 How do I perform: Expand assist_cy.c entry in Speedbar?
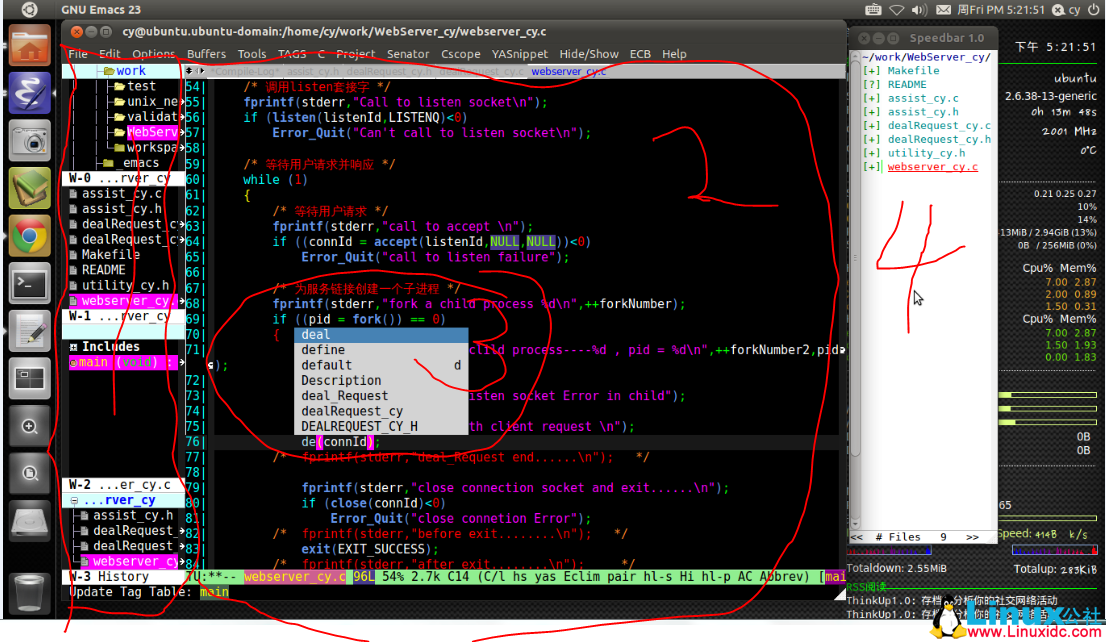871,98
